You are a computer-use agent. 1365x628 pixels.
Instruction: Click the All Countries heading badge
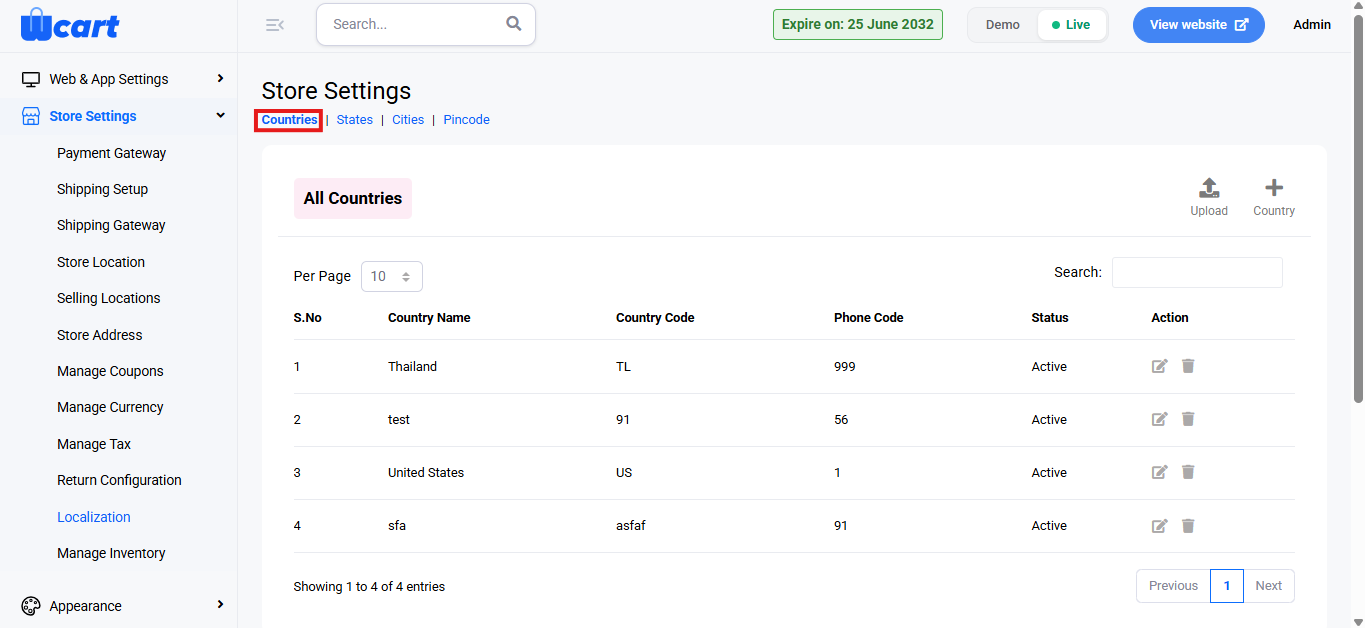tap(353, 198)
